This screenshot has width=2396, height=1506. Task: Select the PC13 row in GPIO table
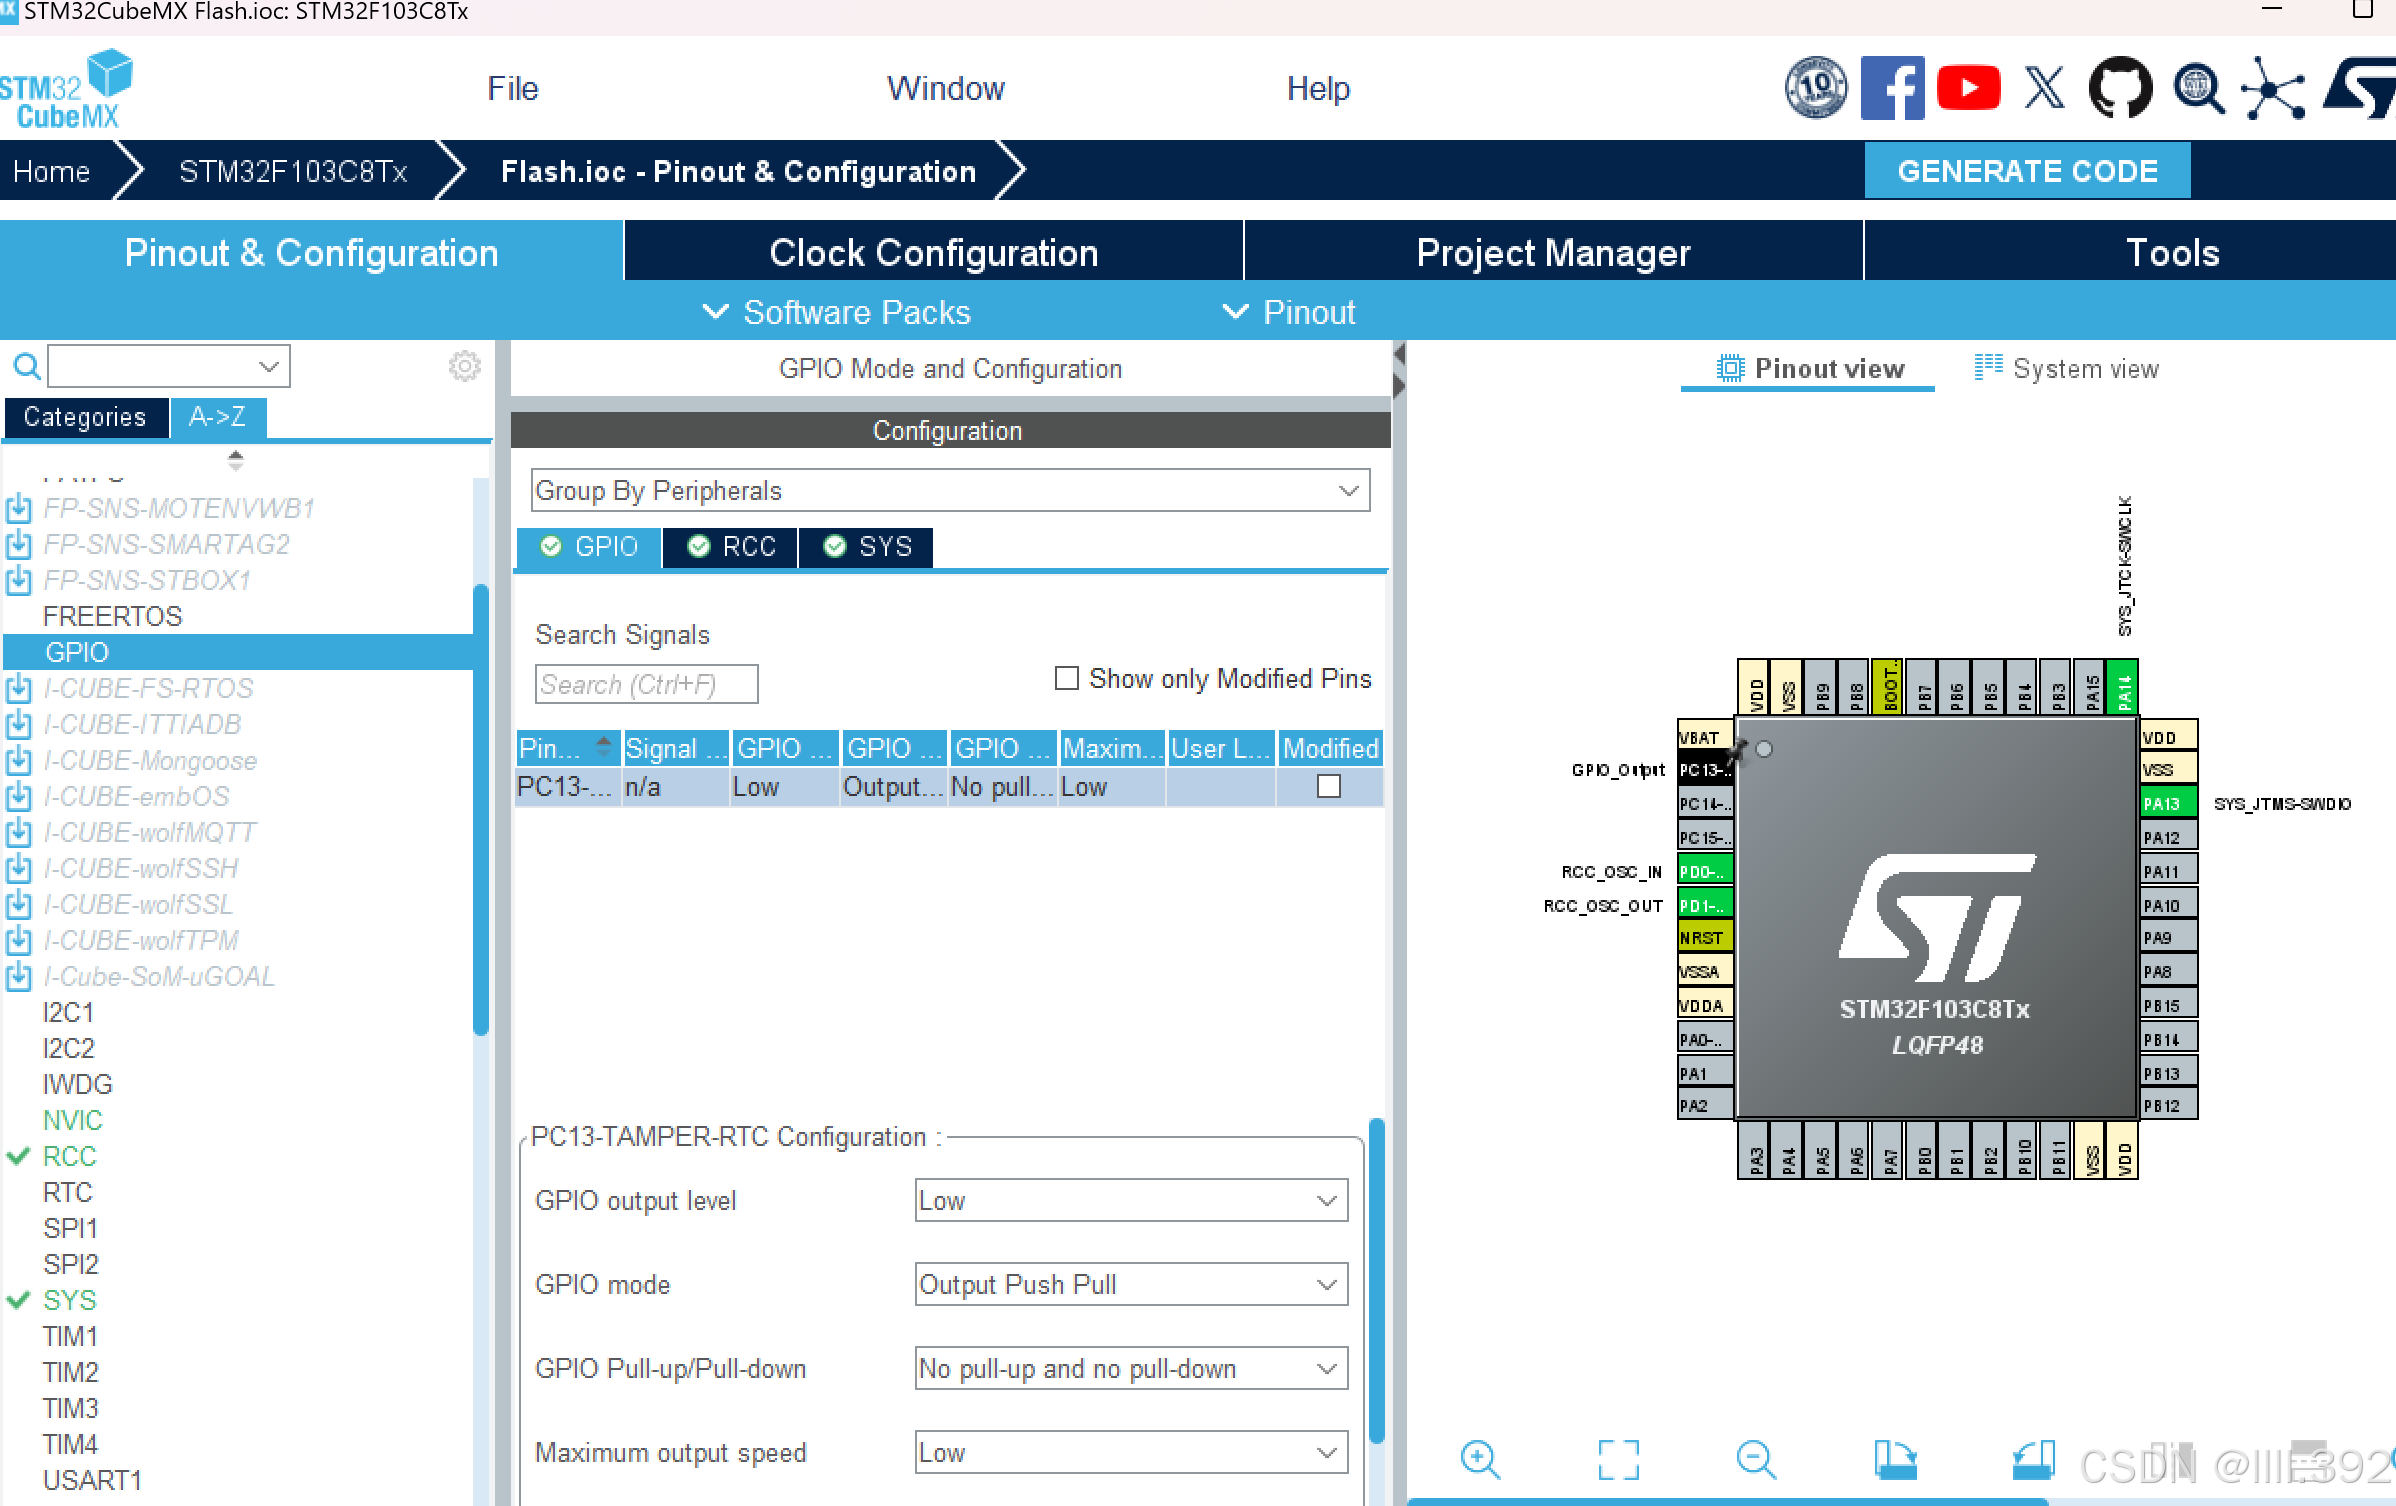click(x=949, y=787)
